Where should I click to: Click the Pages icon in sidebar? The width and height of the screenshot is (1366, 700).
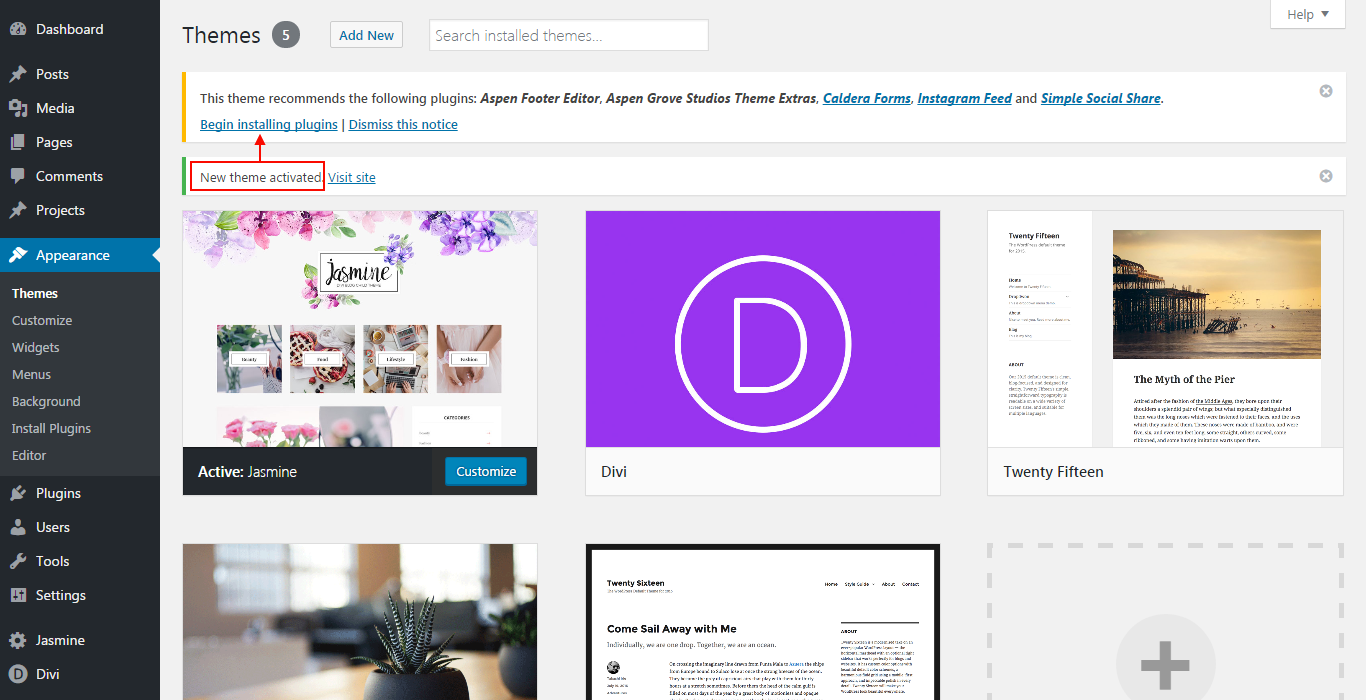coord(18,142)
